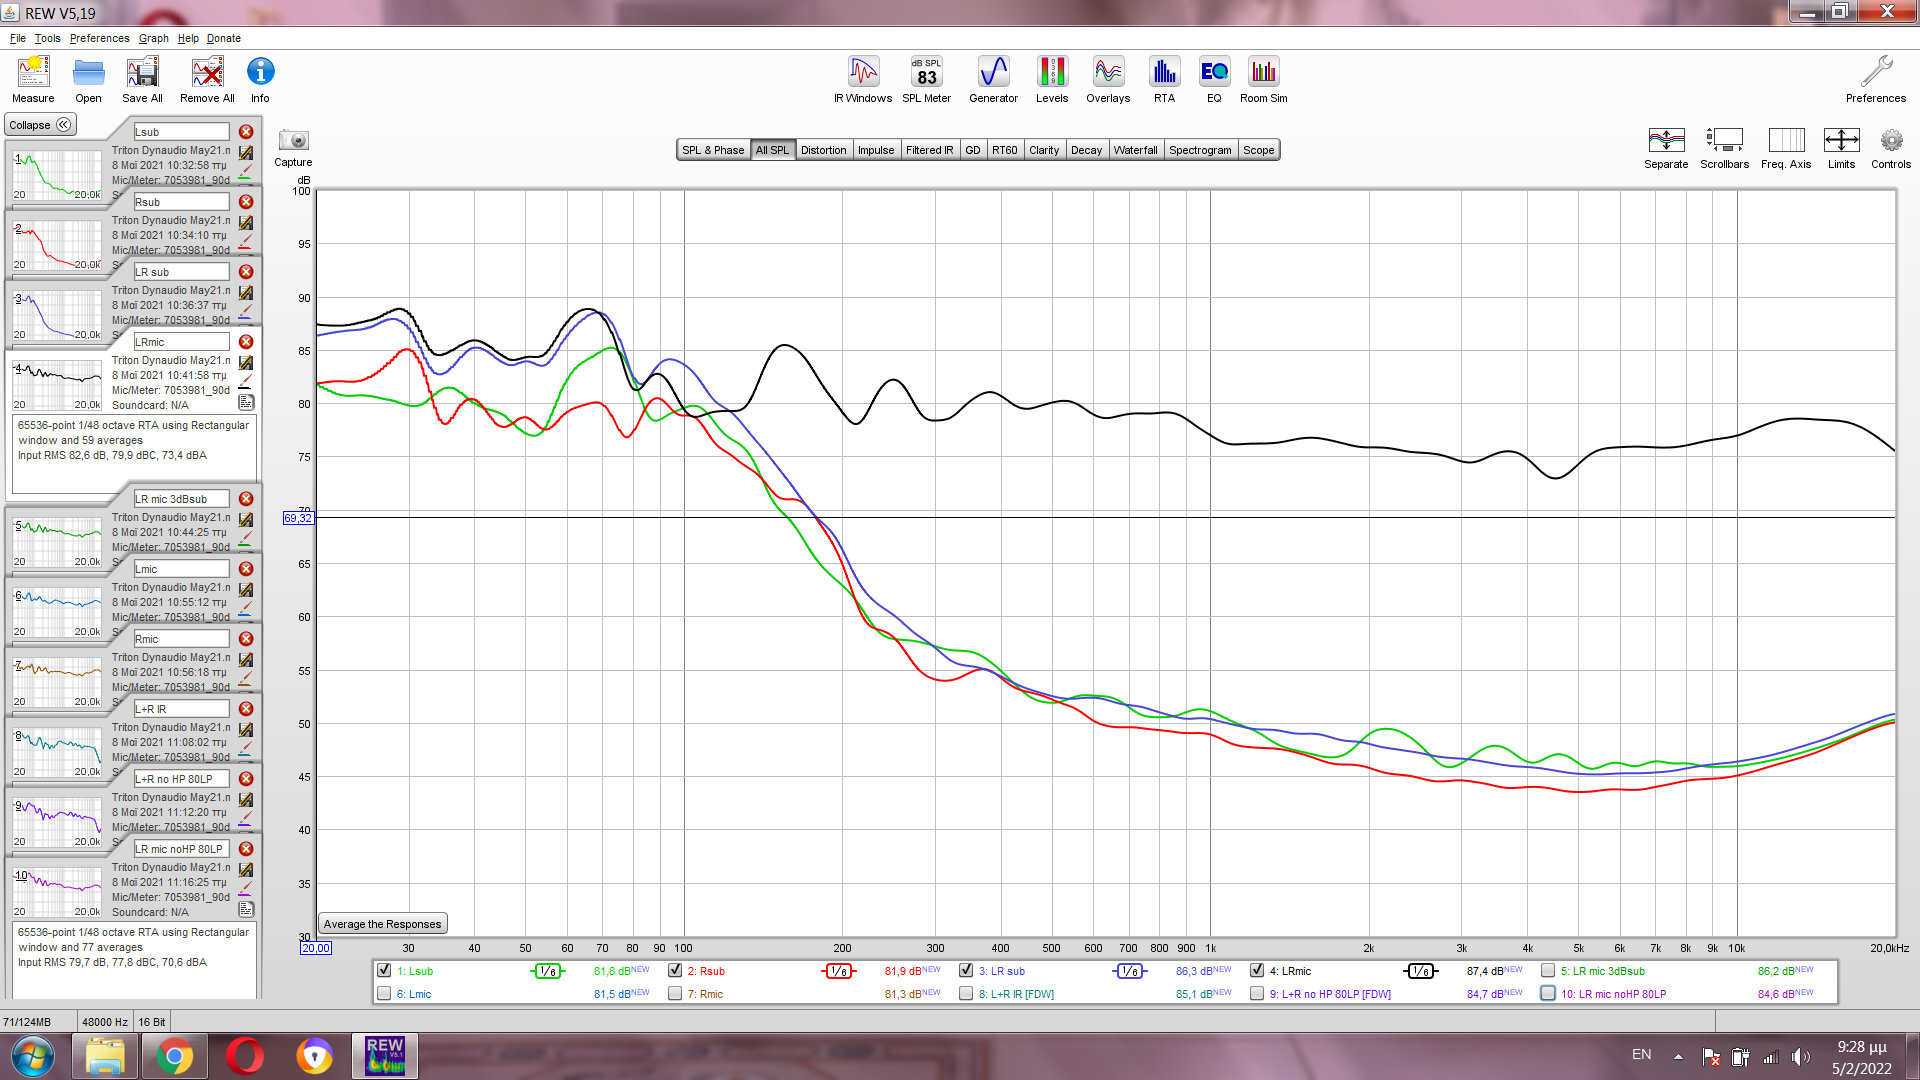Click Average the Responses button
This screenshot has width=1920, height=1080.
[382, 924]
